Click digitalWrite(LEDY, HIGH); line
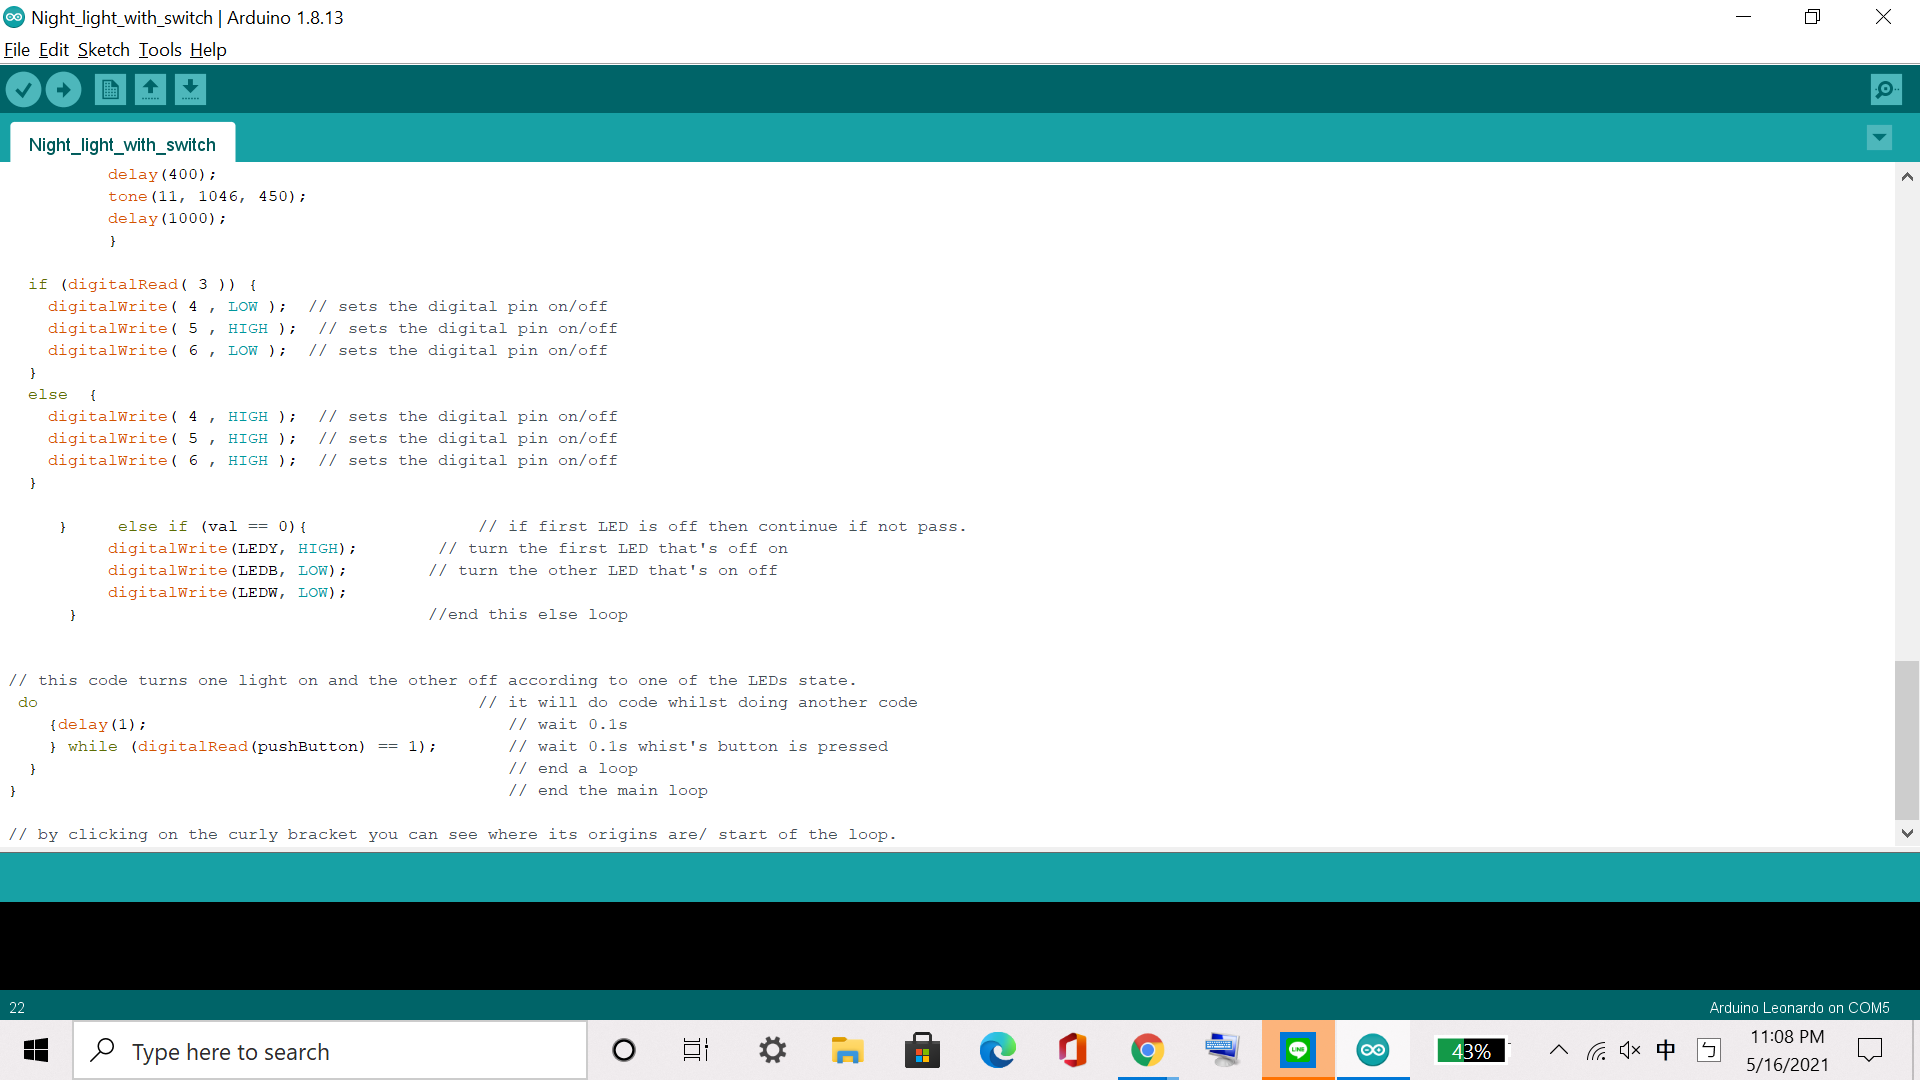 tap(232, 548)
